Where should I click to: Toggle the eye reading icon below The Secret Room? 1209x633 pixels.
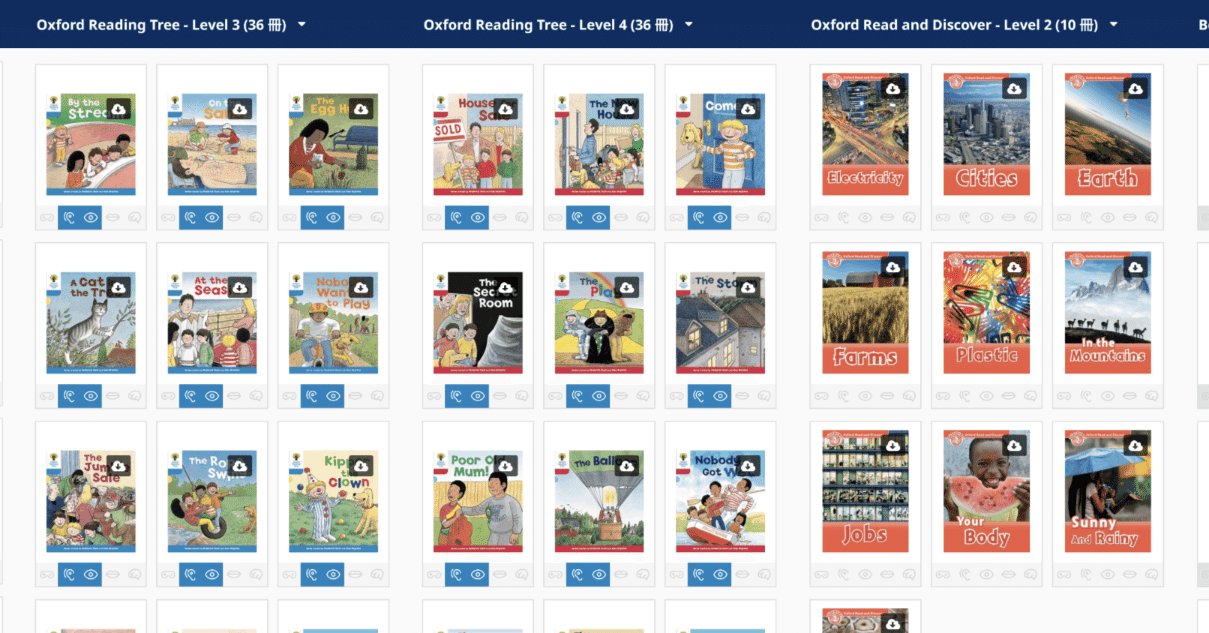(x=478, y=396)
